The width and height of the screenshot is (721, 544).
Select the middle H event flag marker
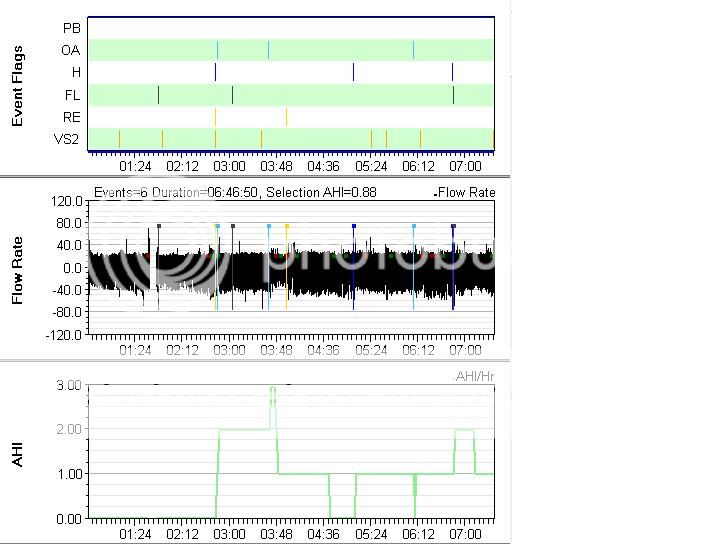(353, 72)
